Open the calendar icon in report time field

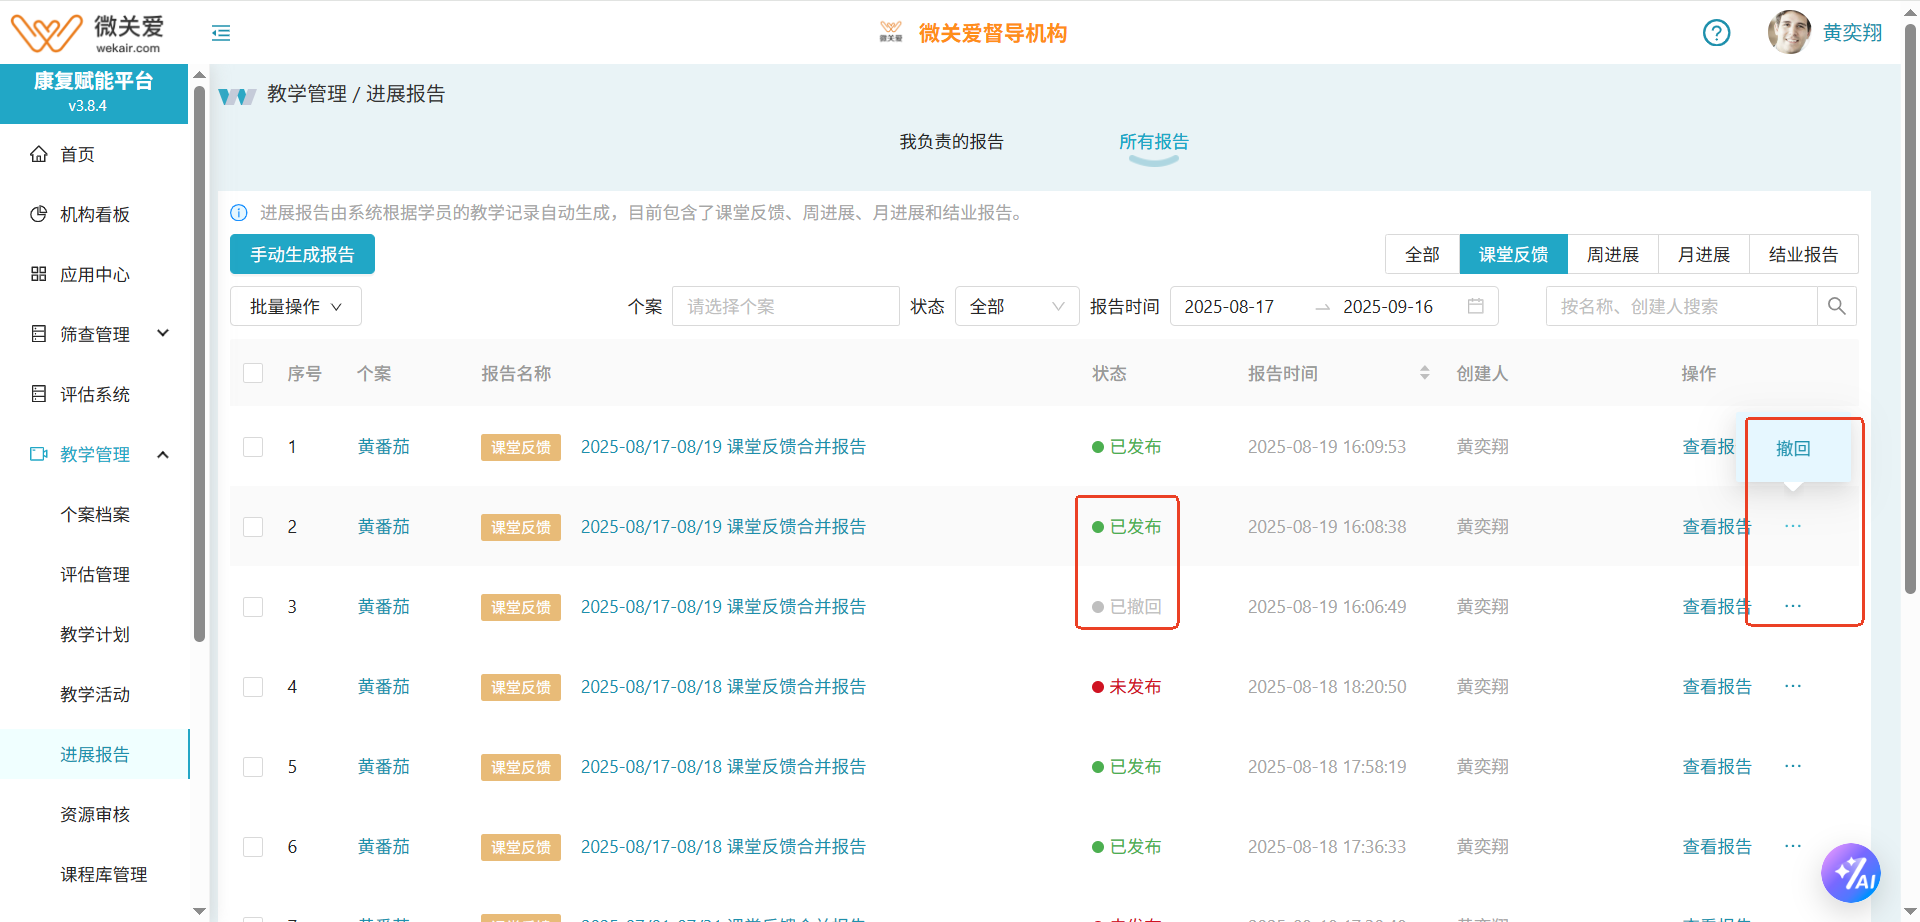coord(1475,306)
